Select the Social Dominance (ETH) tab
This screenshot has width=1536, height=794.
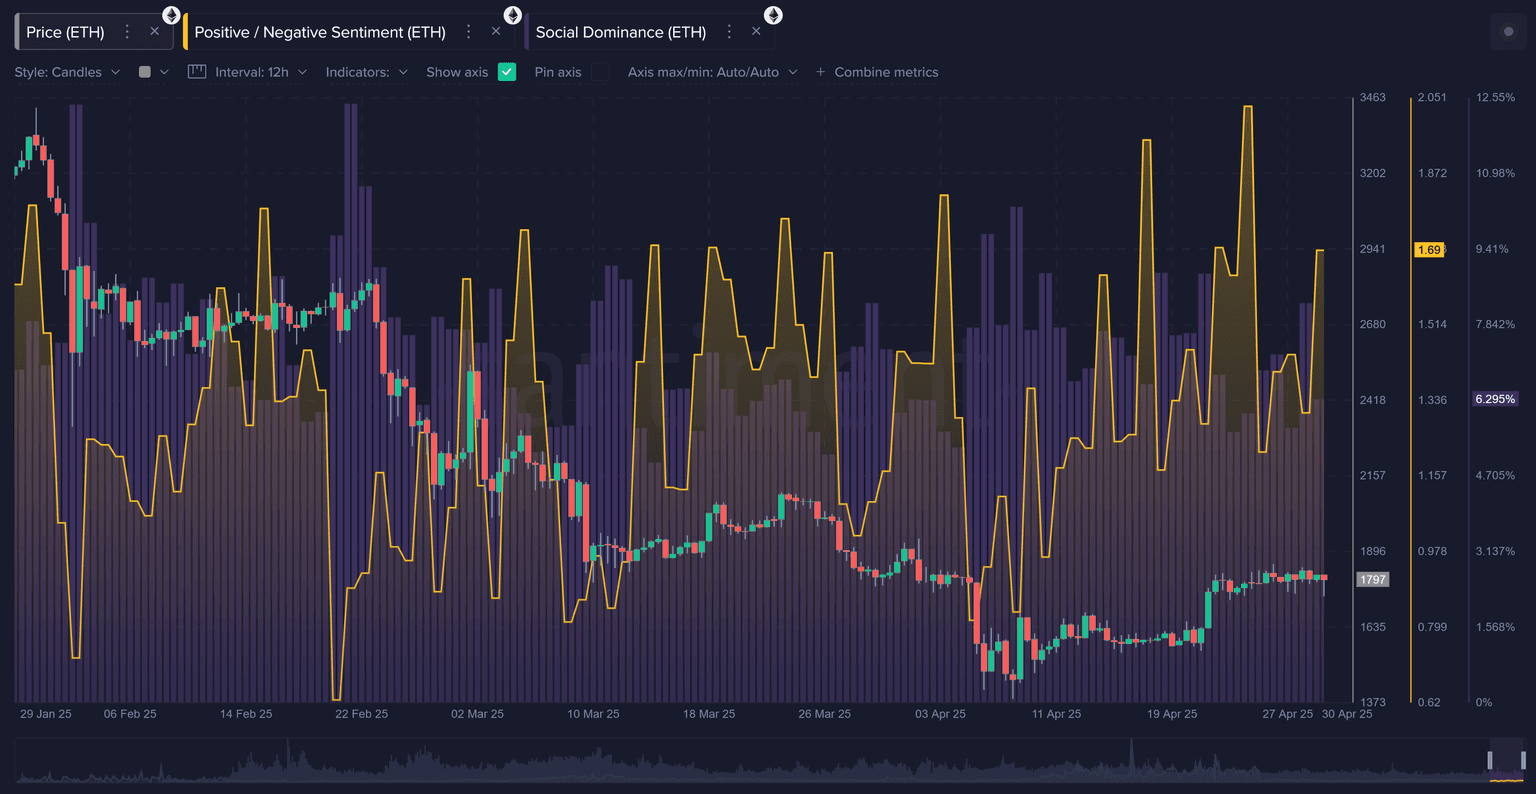click(x=620, y=32)
